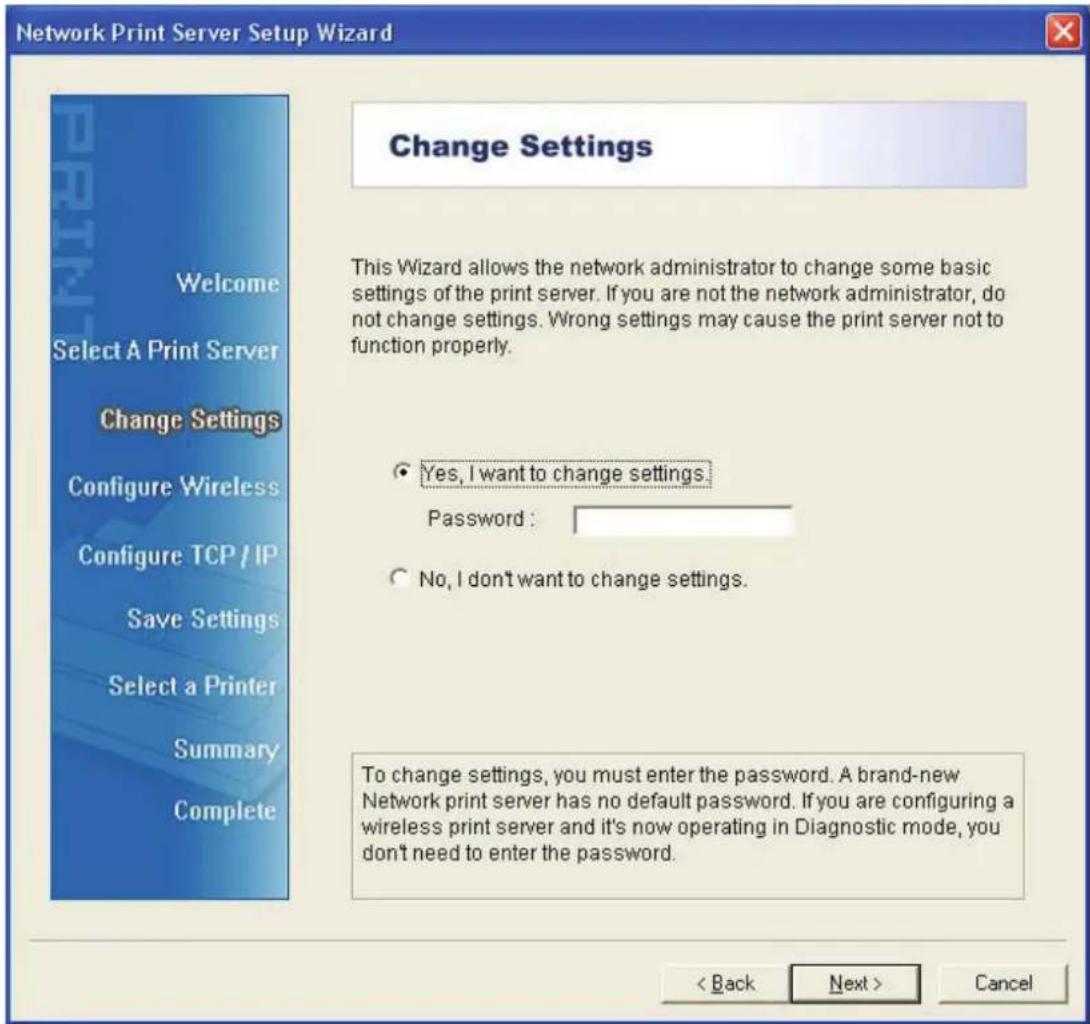Image resolution: width=1090 pixels, height=1024 pixels.
Task: Click the "This Wizard allows the network administrator" paragraph
Action: point(678,306)
